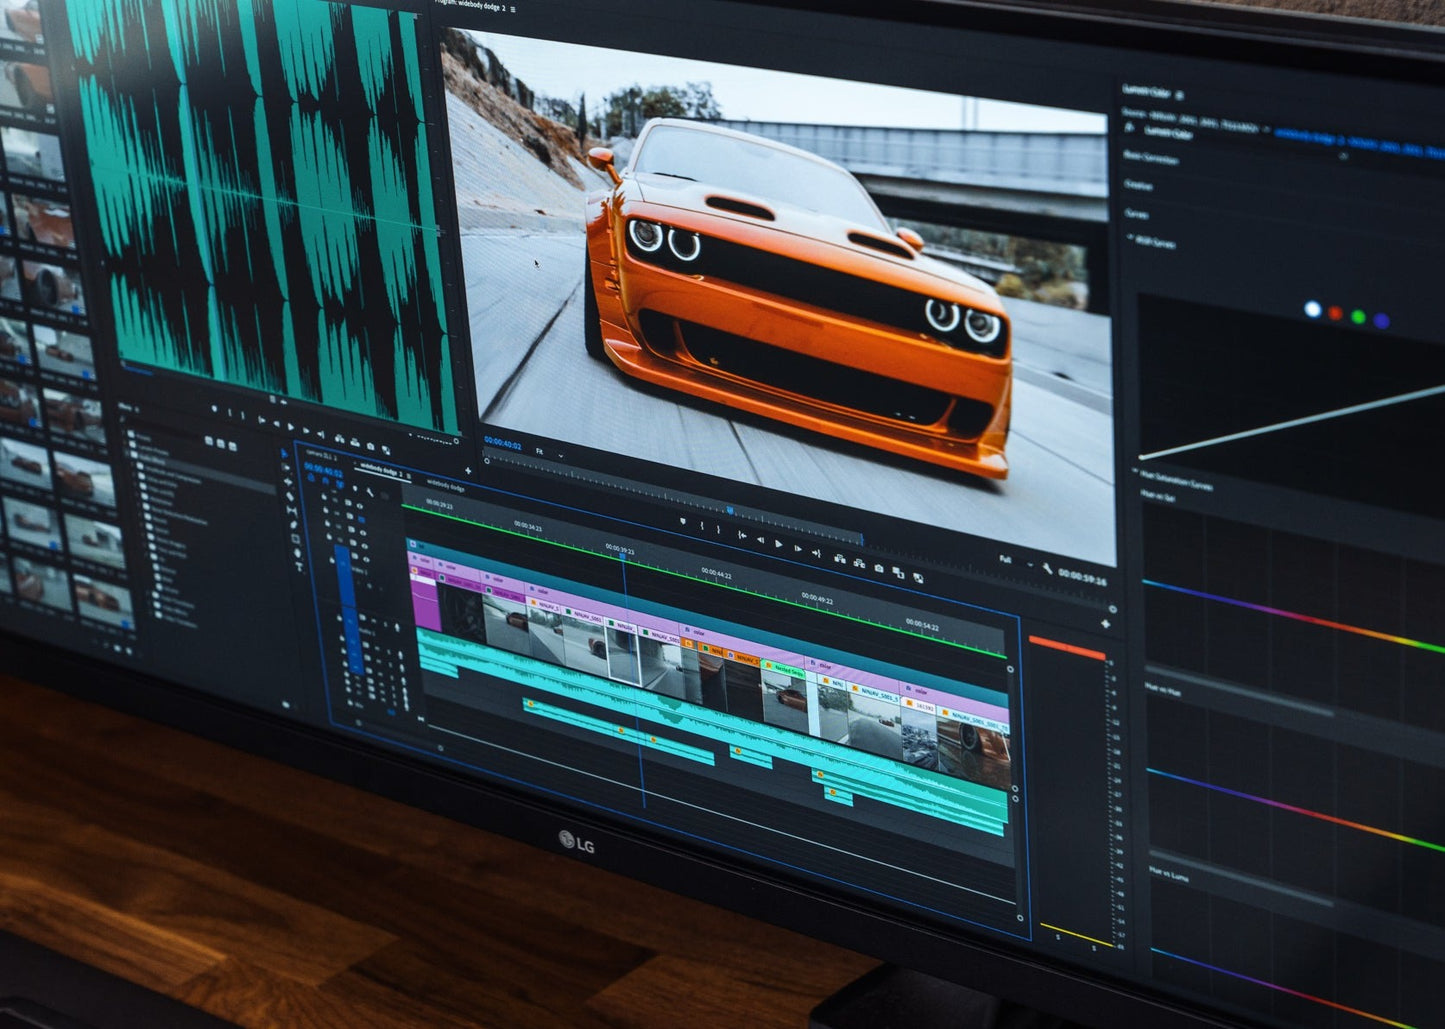This screenshot has height=1029, width=1445.
Task: Open the Program monitor wrench settings
Action: pyautogui.click(x=1047, y=567)
